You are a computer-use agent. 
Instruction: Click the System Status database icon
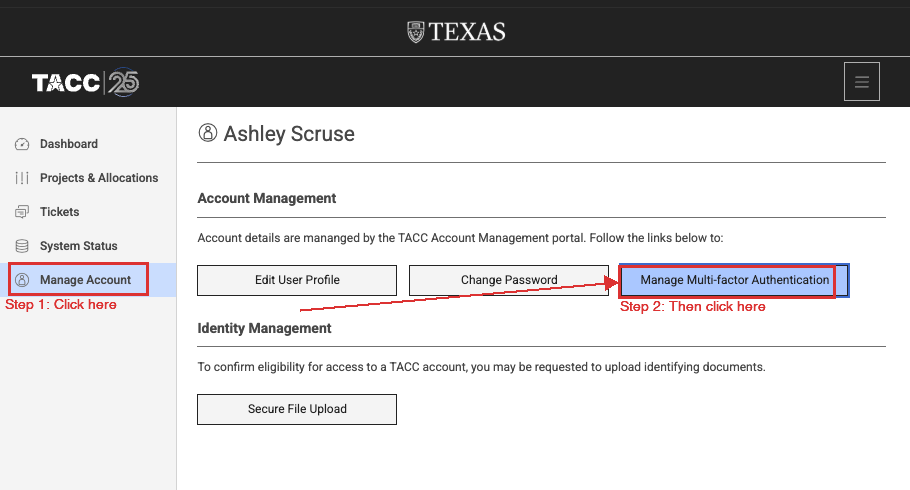click(22, 246)
